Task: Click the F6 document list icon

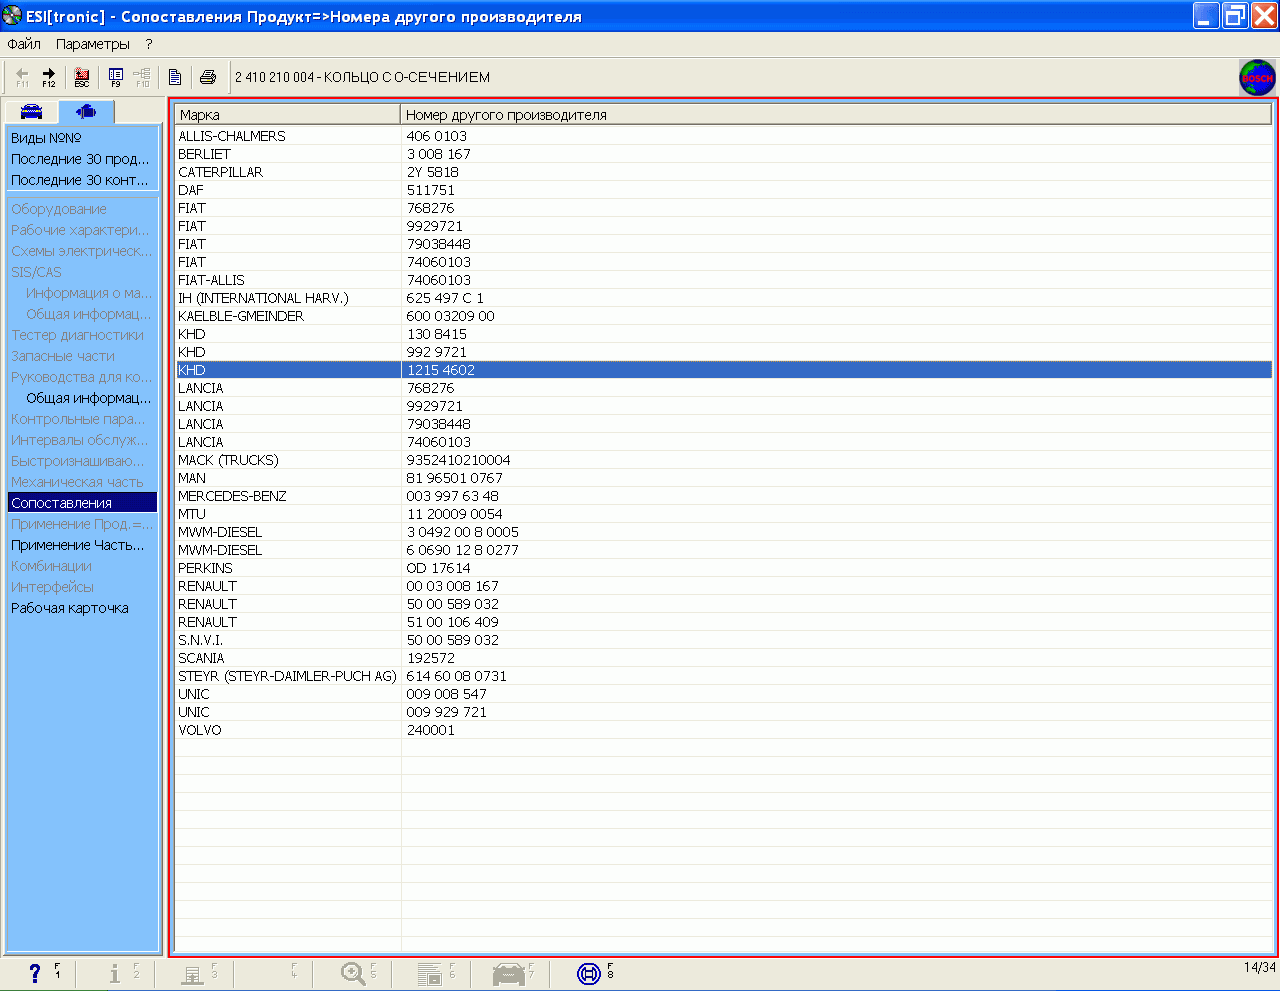Action: point(430,973)
